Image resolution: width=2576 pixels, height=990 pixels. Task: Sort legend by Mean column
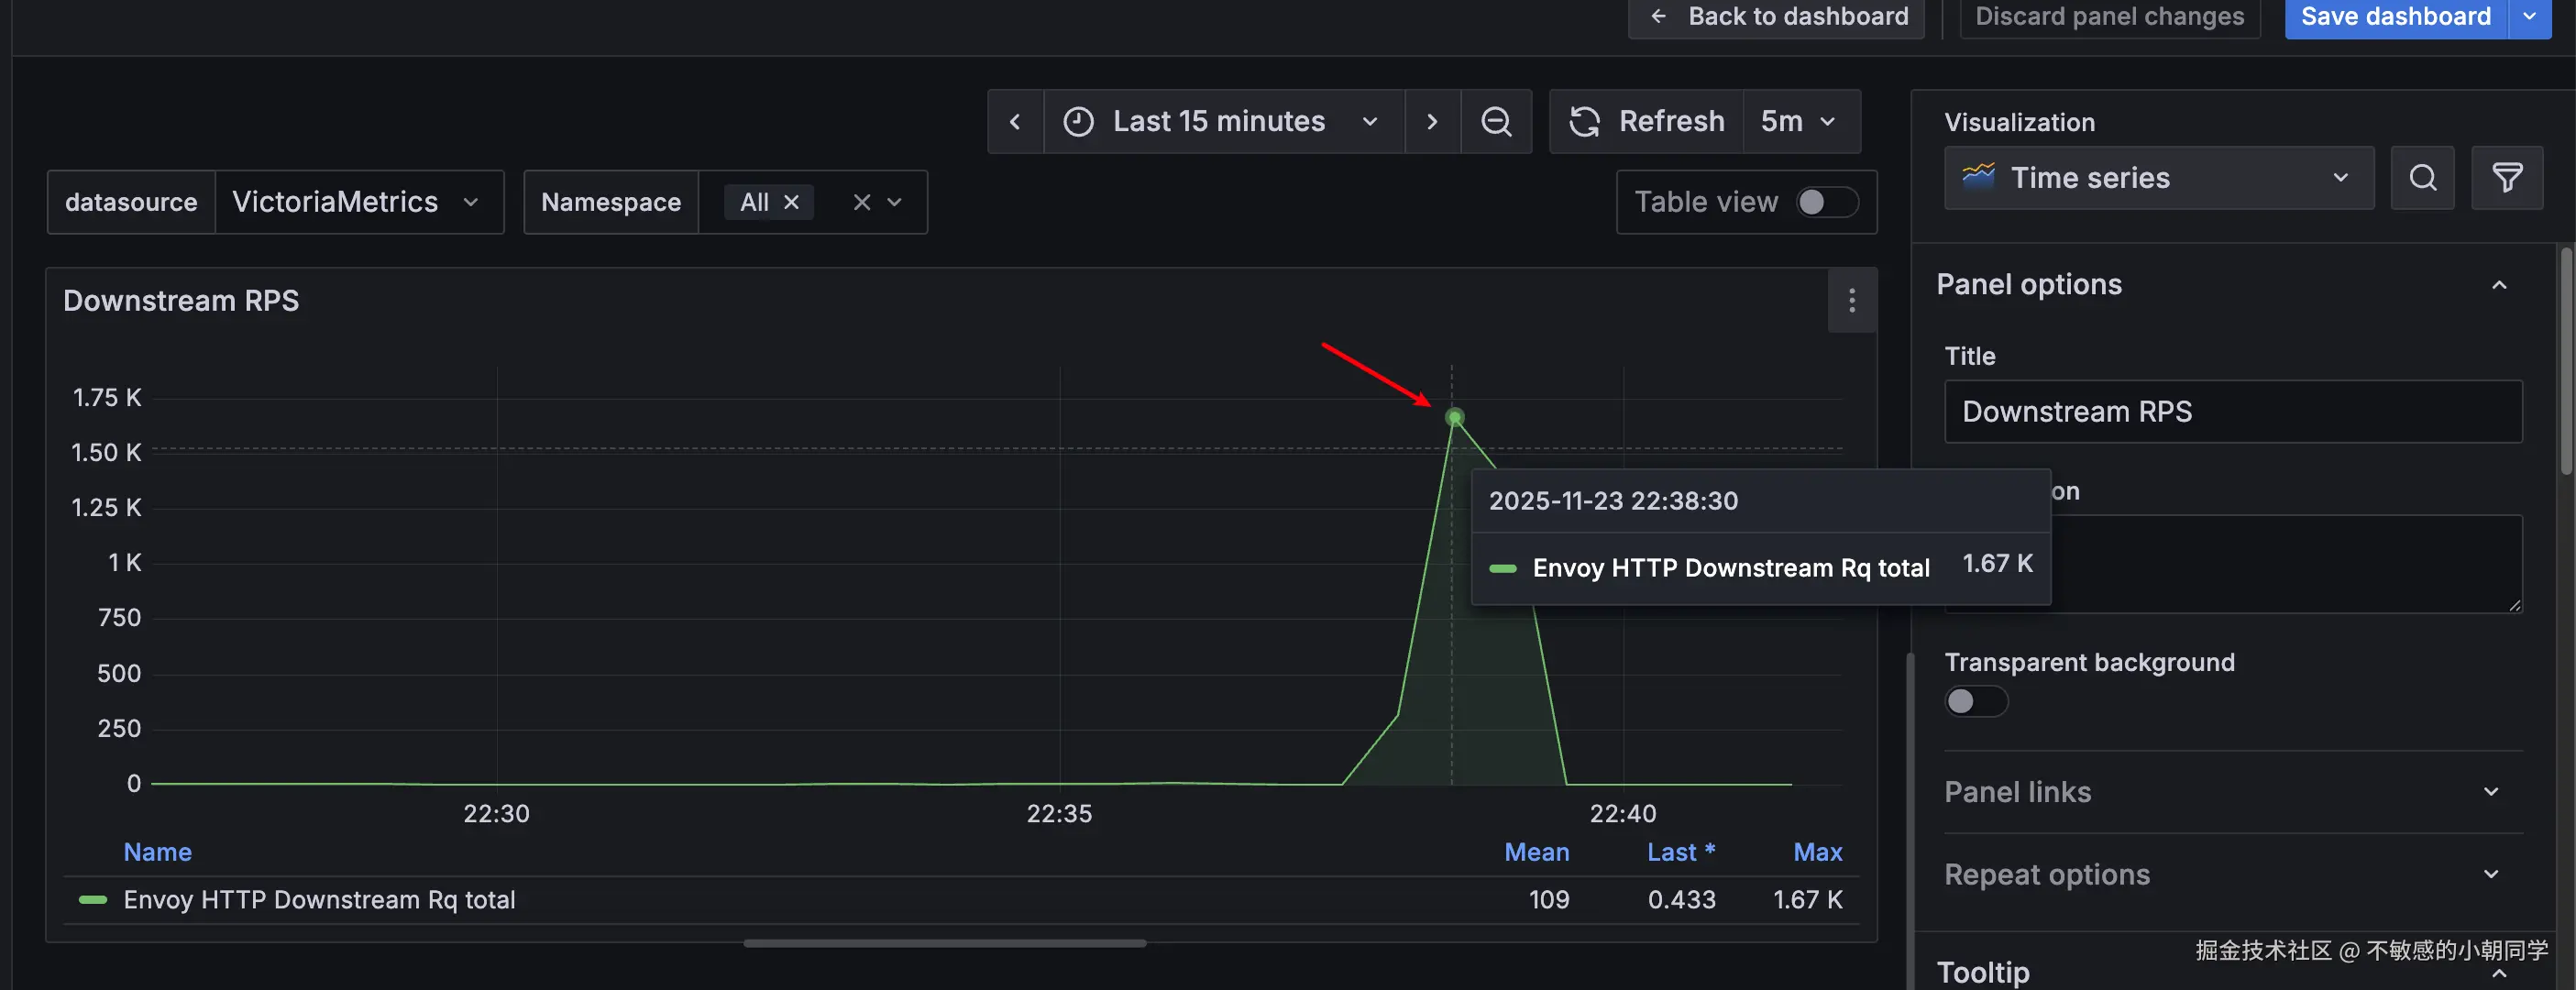pyautogui.click(x=1536, y=852)
